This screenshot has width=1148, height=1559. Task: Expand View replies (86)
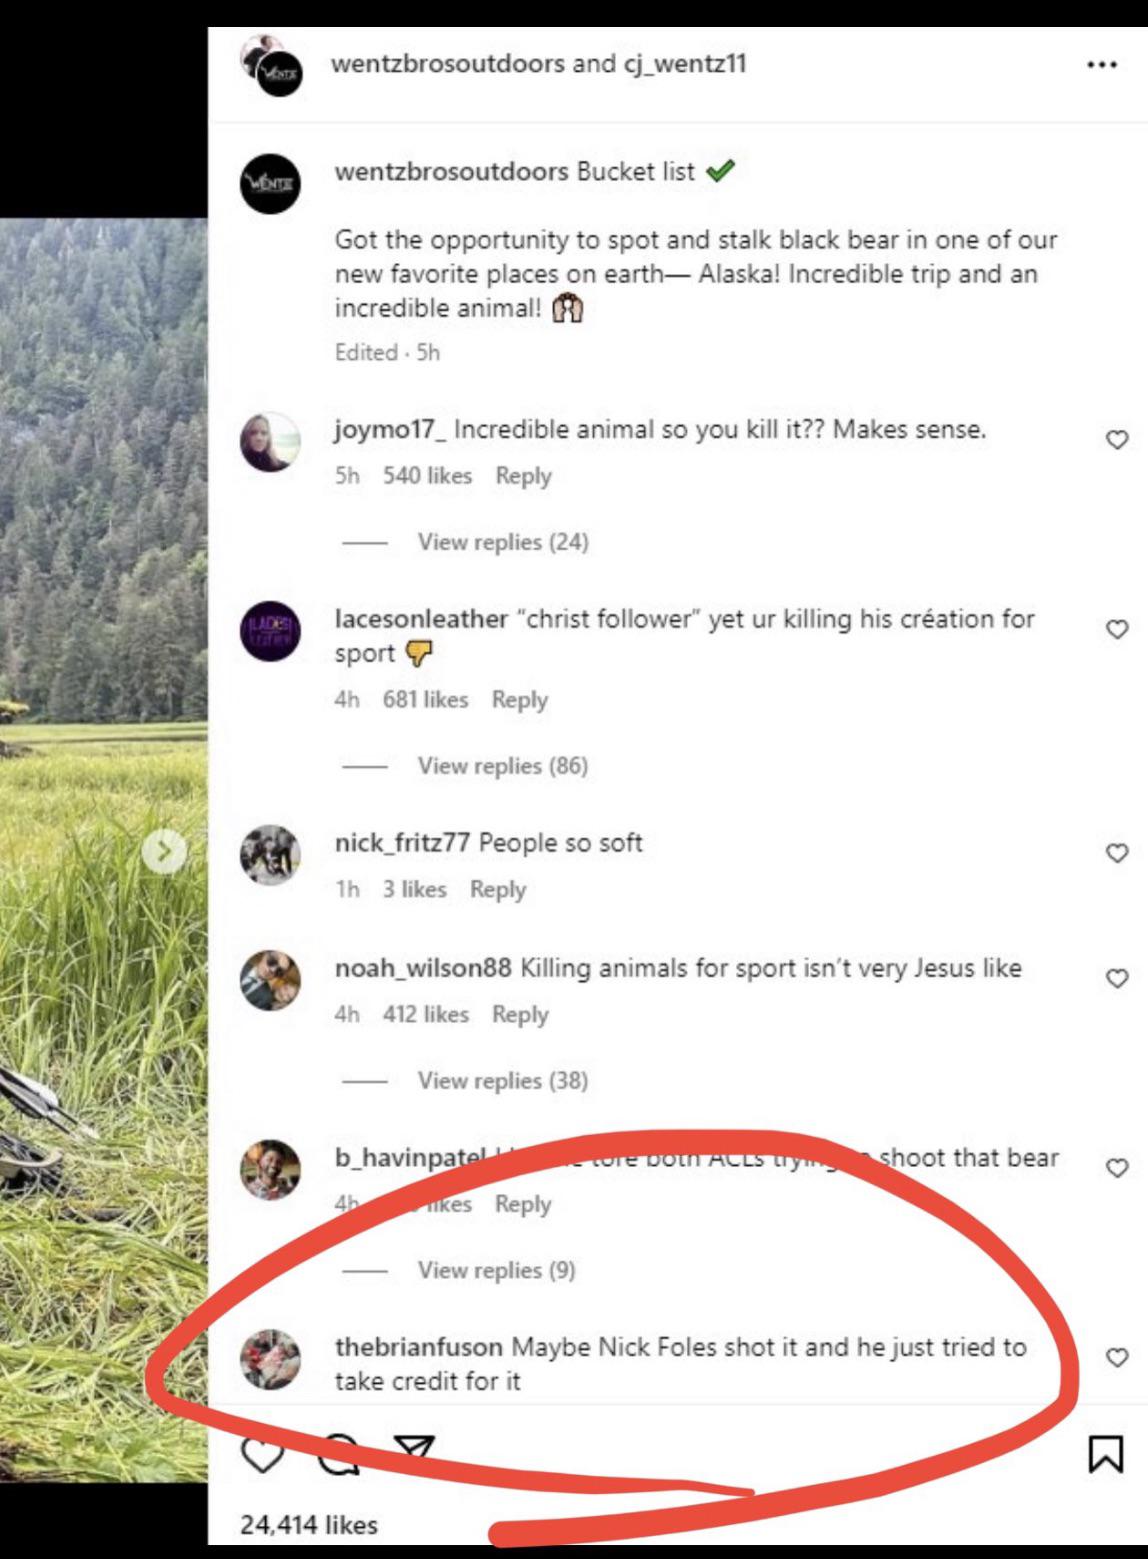click(502, 766)
